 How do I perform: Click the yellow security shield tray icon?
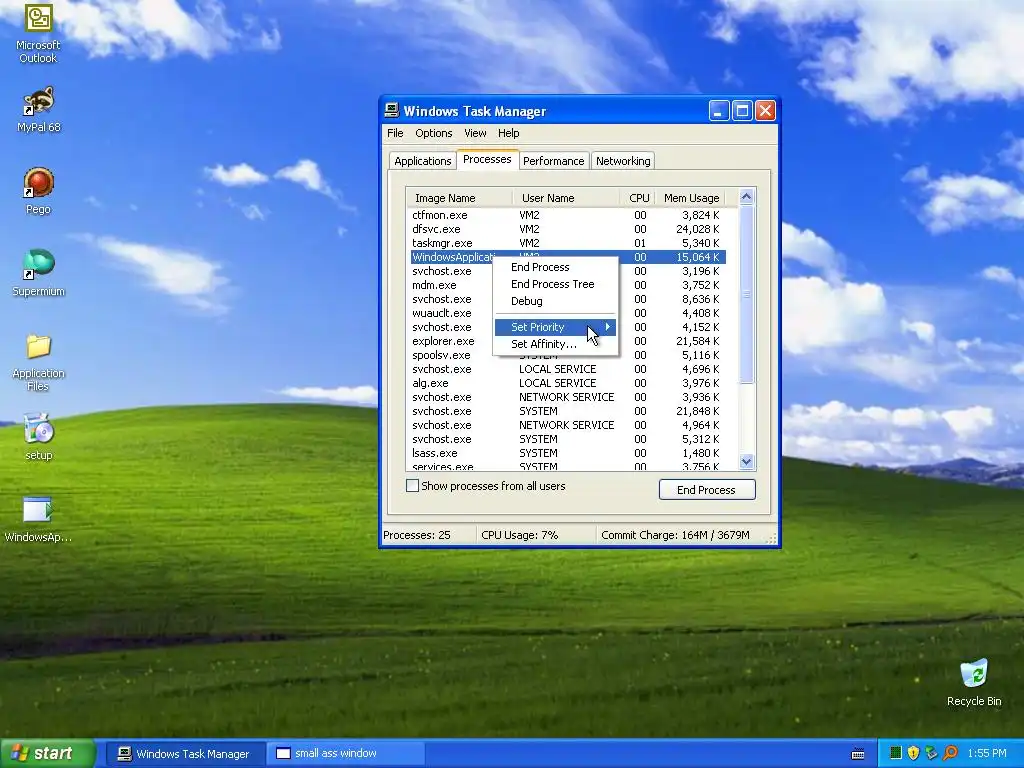(913, 754)
